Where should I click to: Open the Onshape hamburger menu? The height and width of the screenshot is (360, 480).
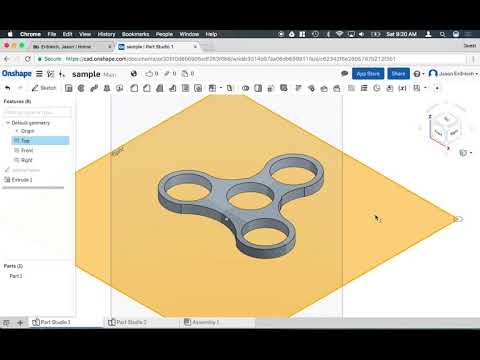click(x=39, y=74)
